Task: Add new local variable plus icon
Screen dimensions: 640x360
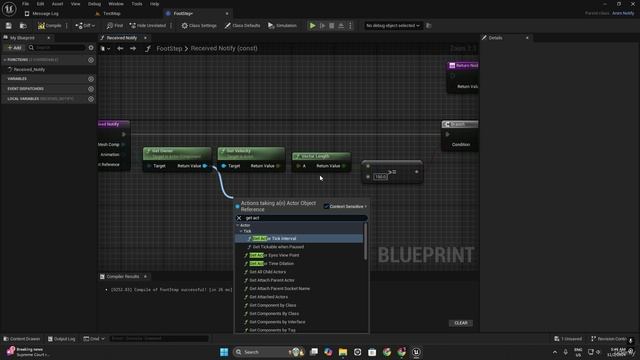Action: pos(91,99)
